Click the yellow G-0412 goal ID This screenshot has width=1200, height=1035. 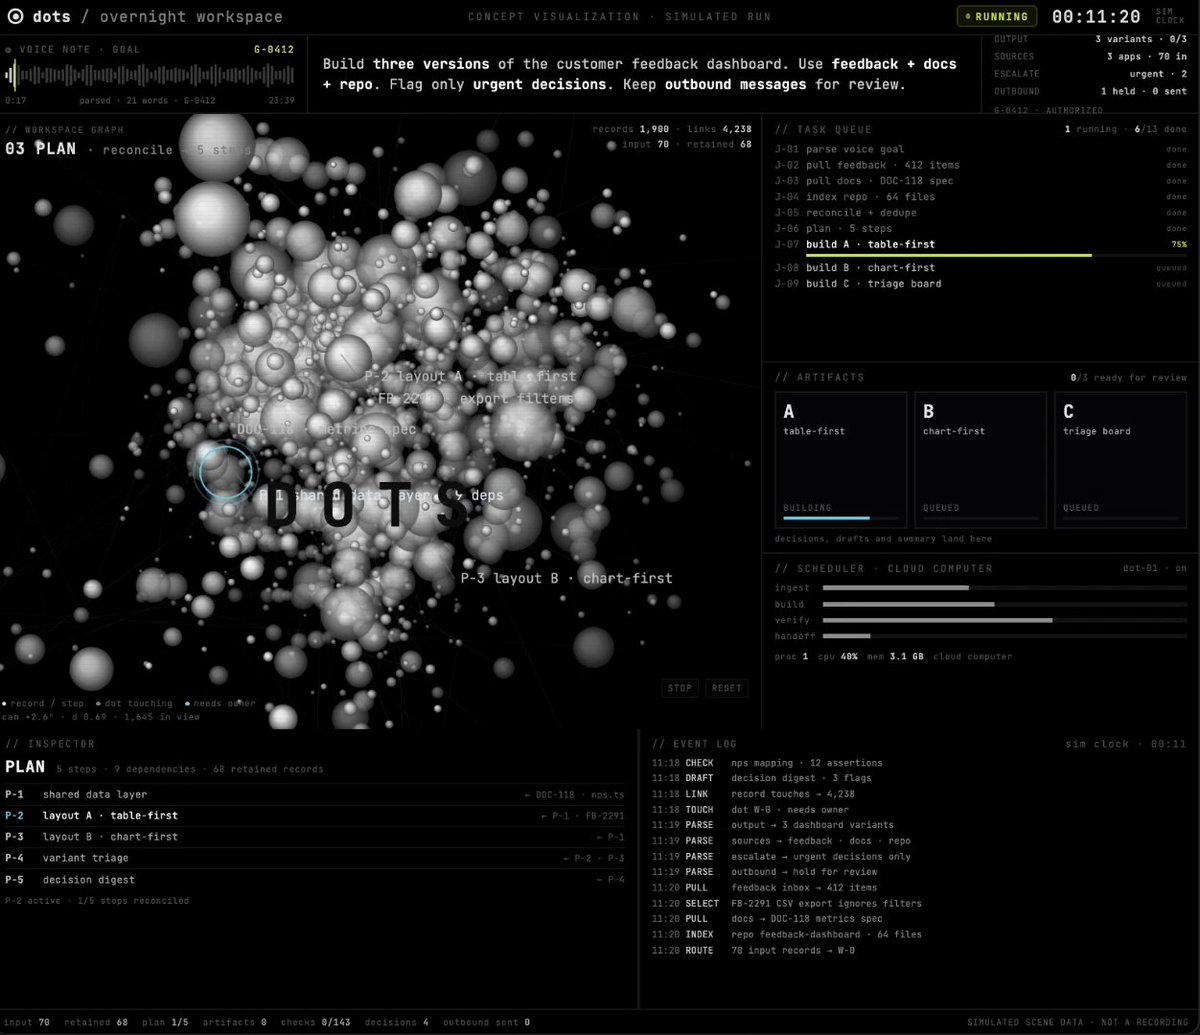click(x=275, y=49)
